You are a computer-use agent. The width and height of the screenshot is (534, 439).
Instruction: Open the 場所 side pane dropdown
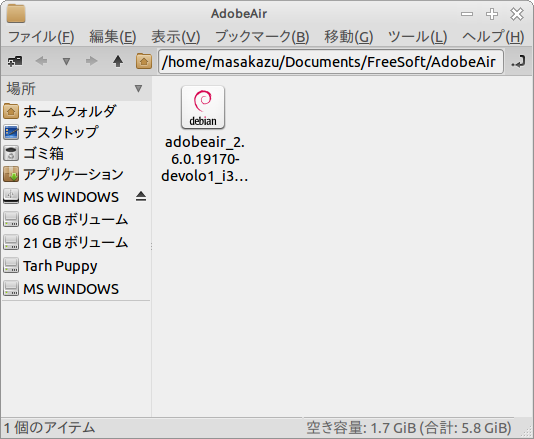pos(138,89)
